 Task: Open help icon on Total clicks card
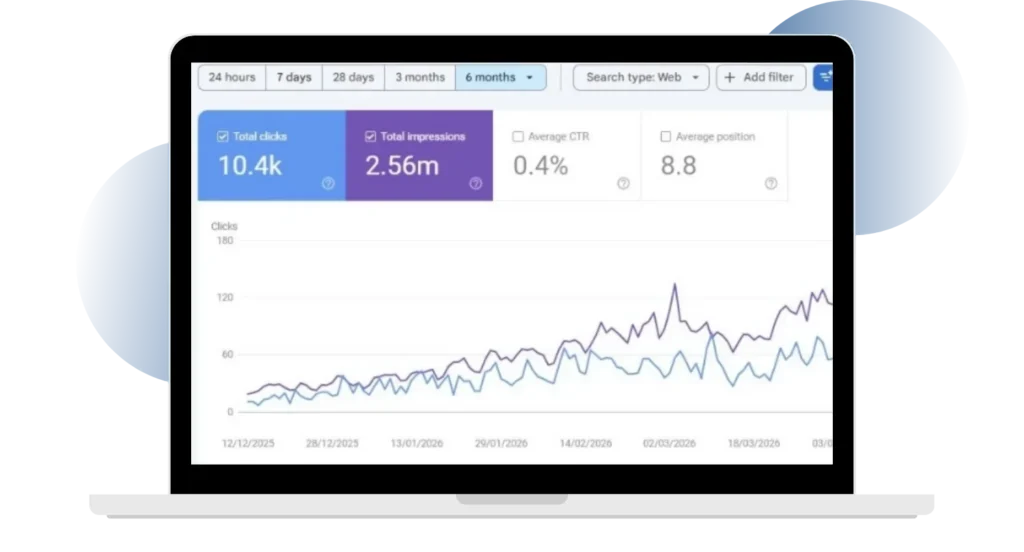(328, 184)
